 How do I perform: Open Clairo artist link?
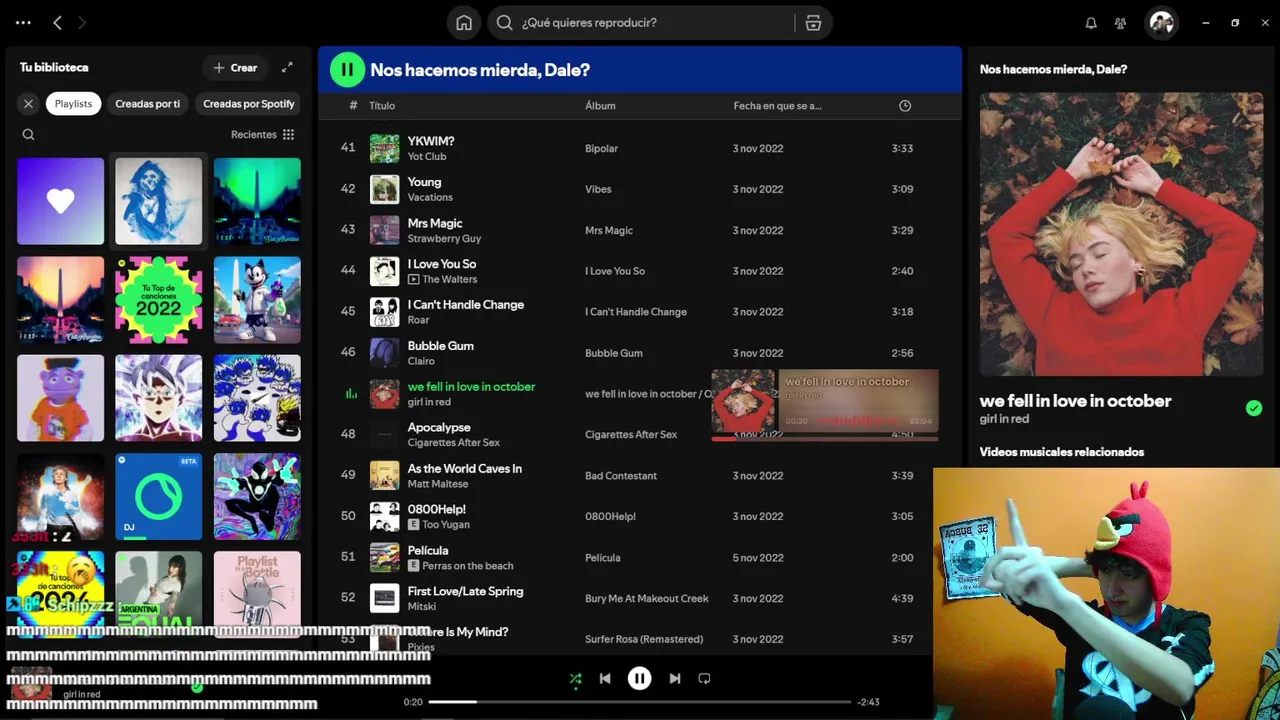pyautogui.click(x=421, y=361)
